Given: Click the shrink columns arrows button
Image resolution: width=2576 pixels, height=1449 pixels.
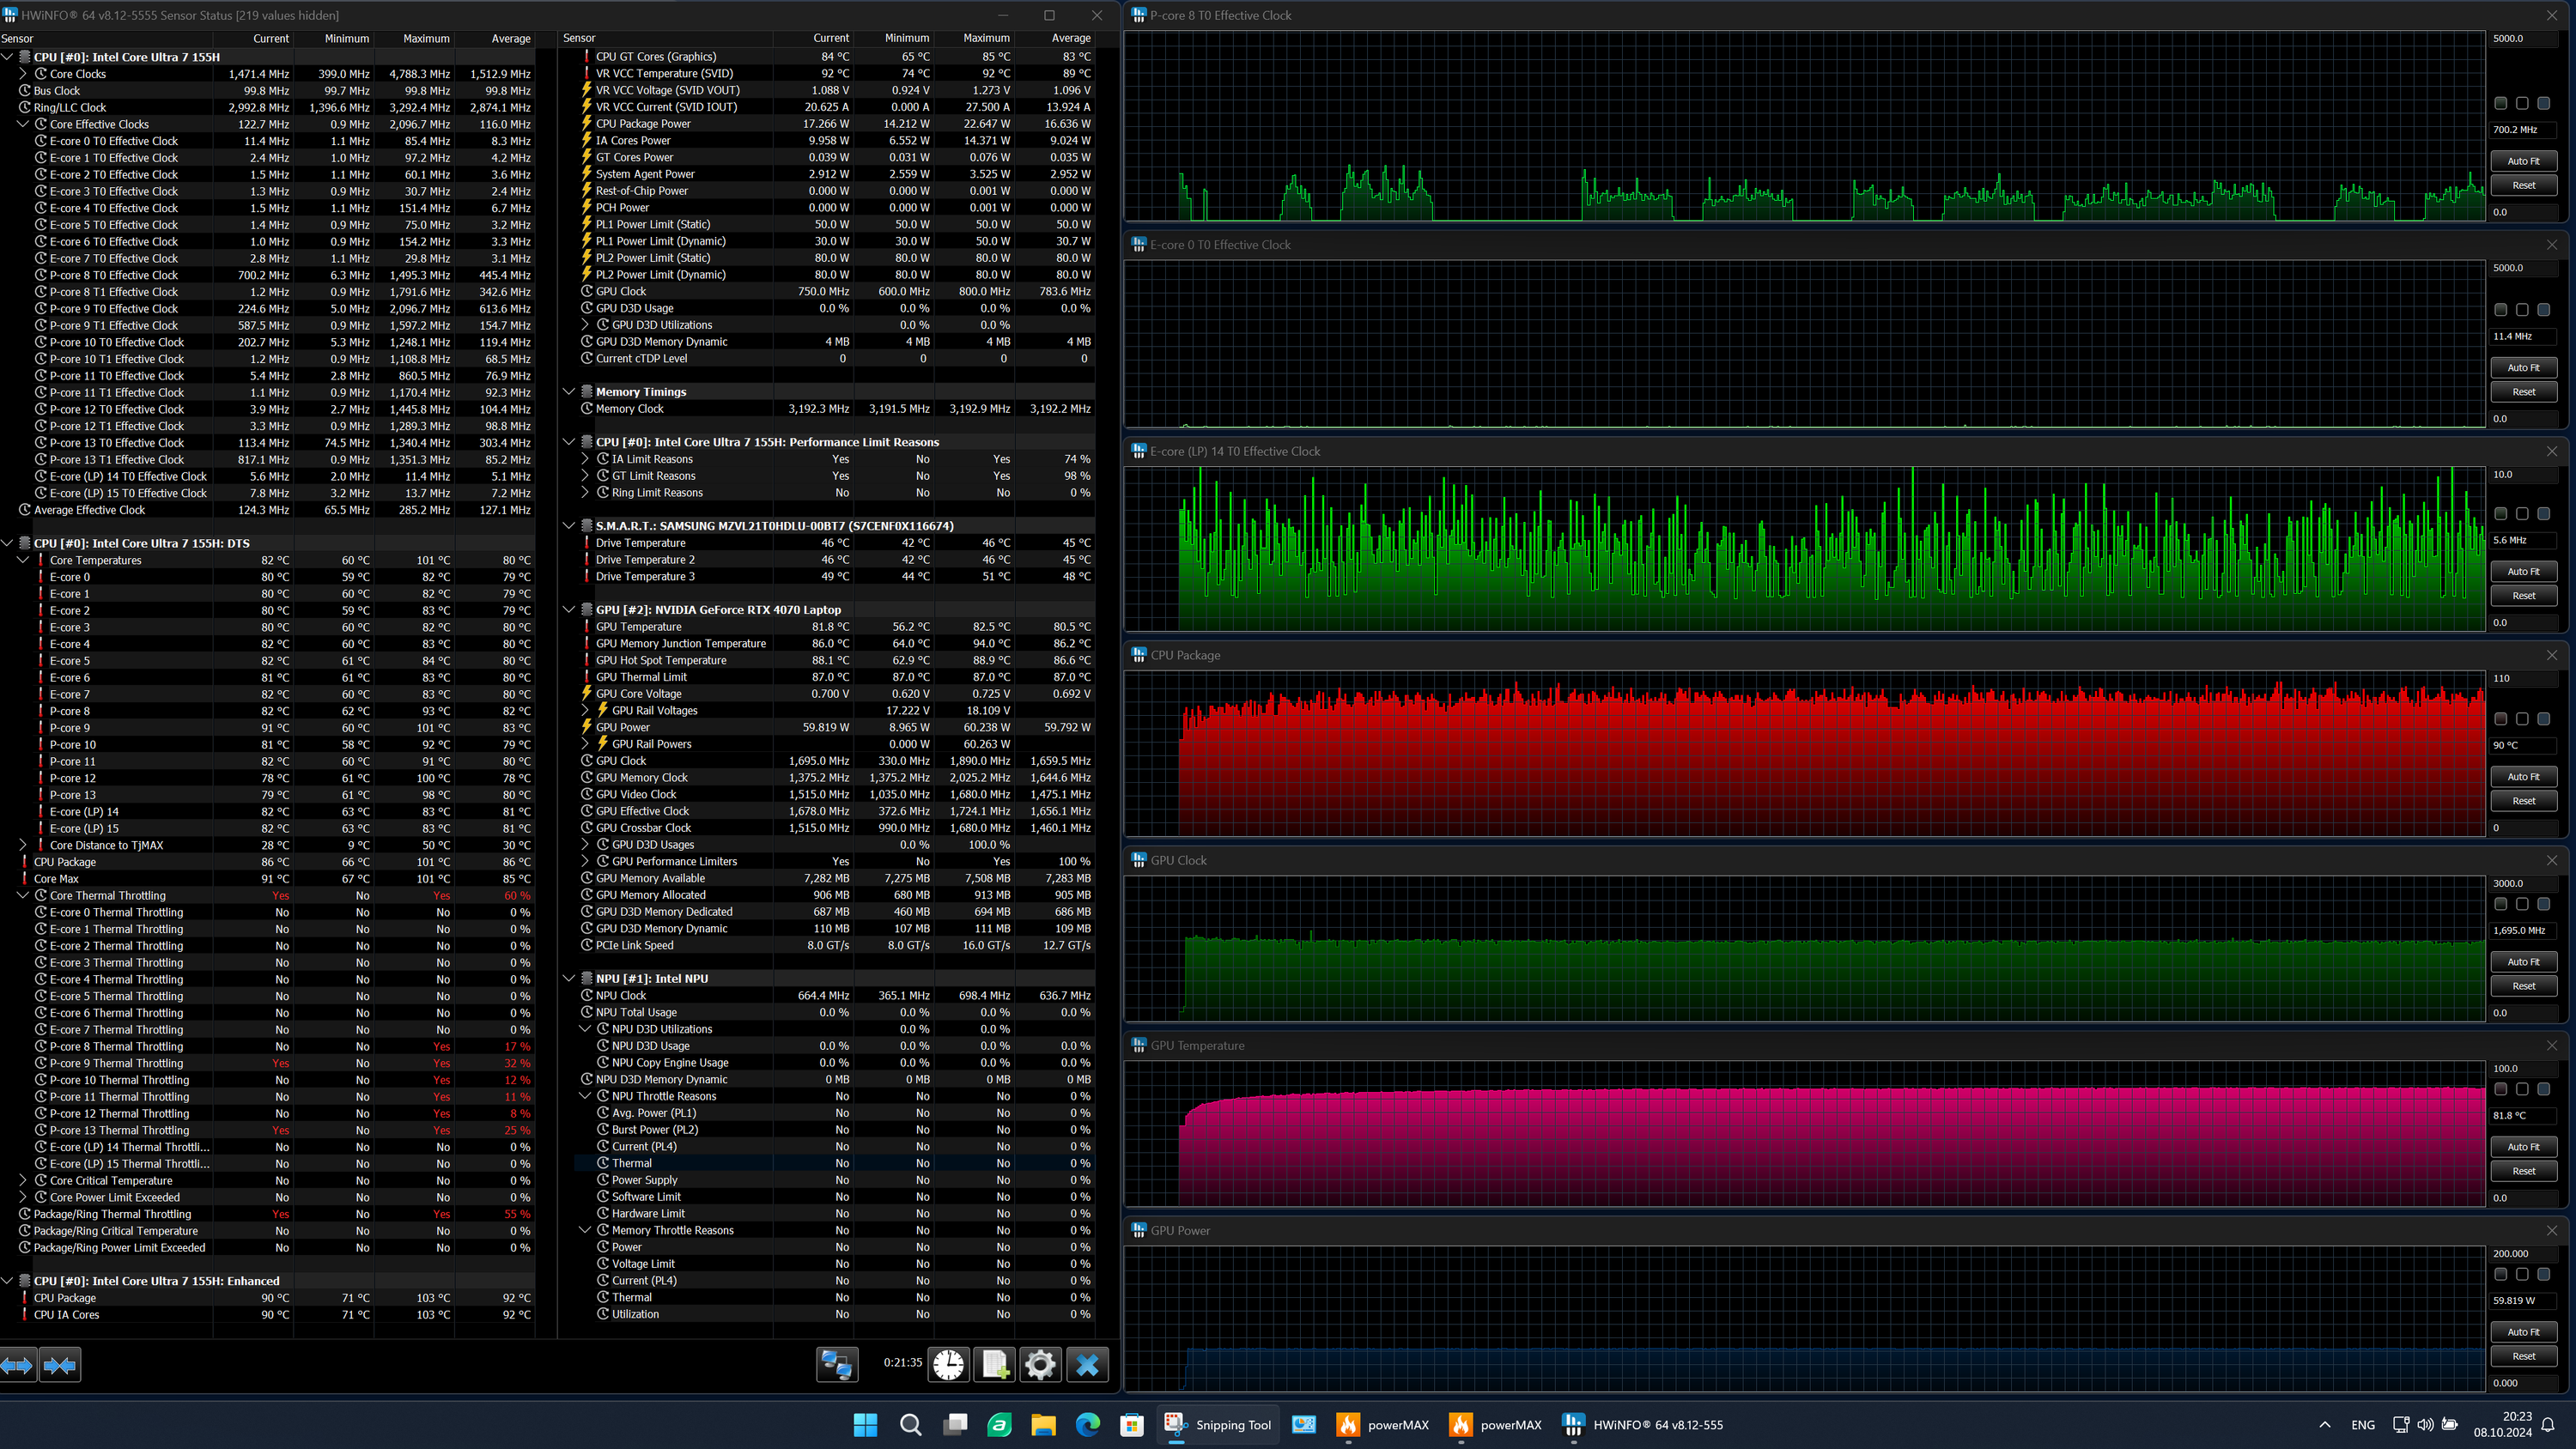Looking at the screenshot, I should click(x=60, y=1365).
